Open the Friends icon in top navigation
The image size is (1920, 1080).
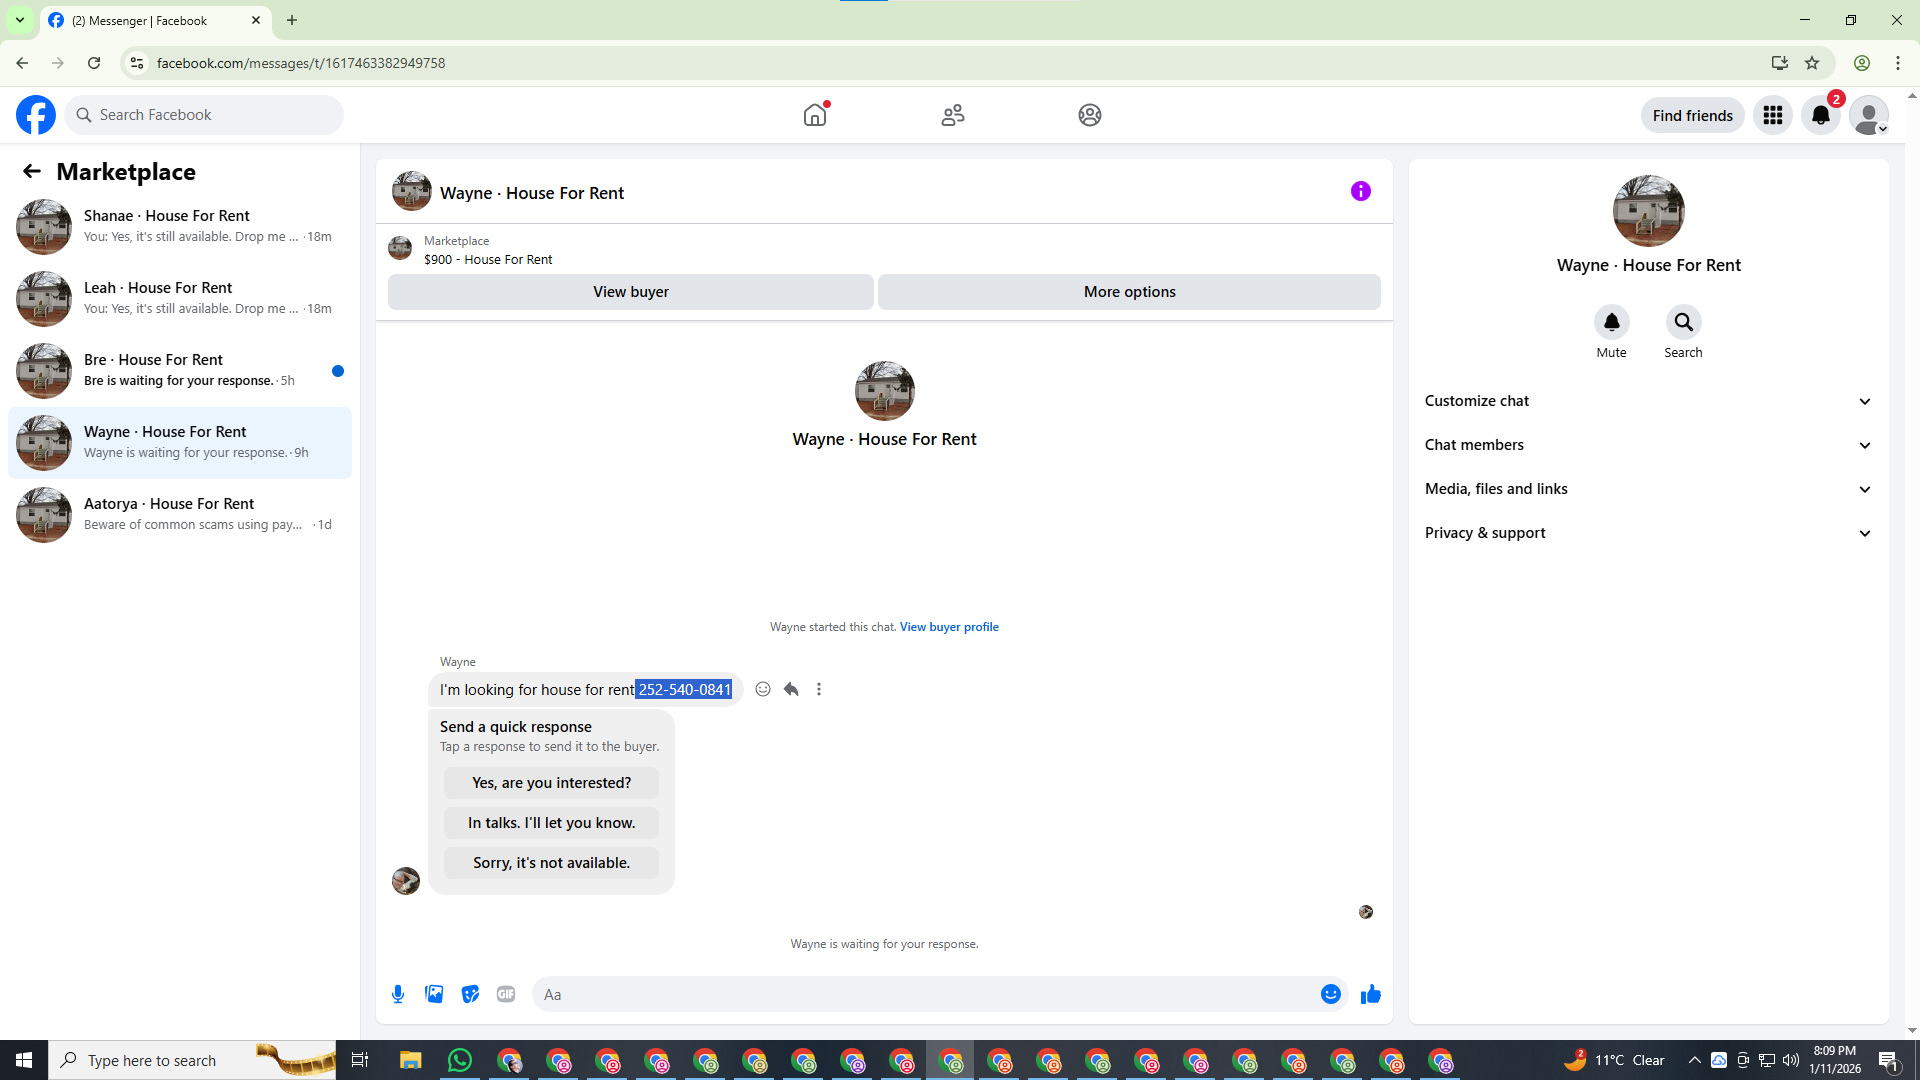(953, 115)
